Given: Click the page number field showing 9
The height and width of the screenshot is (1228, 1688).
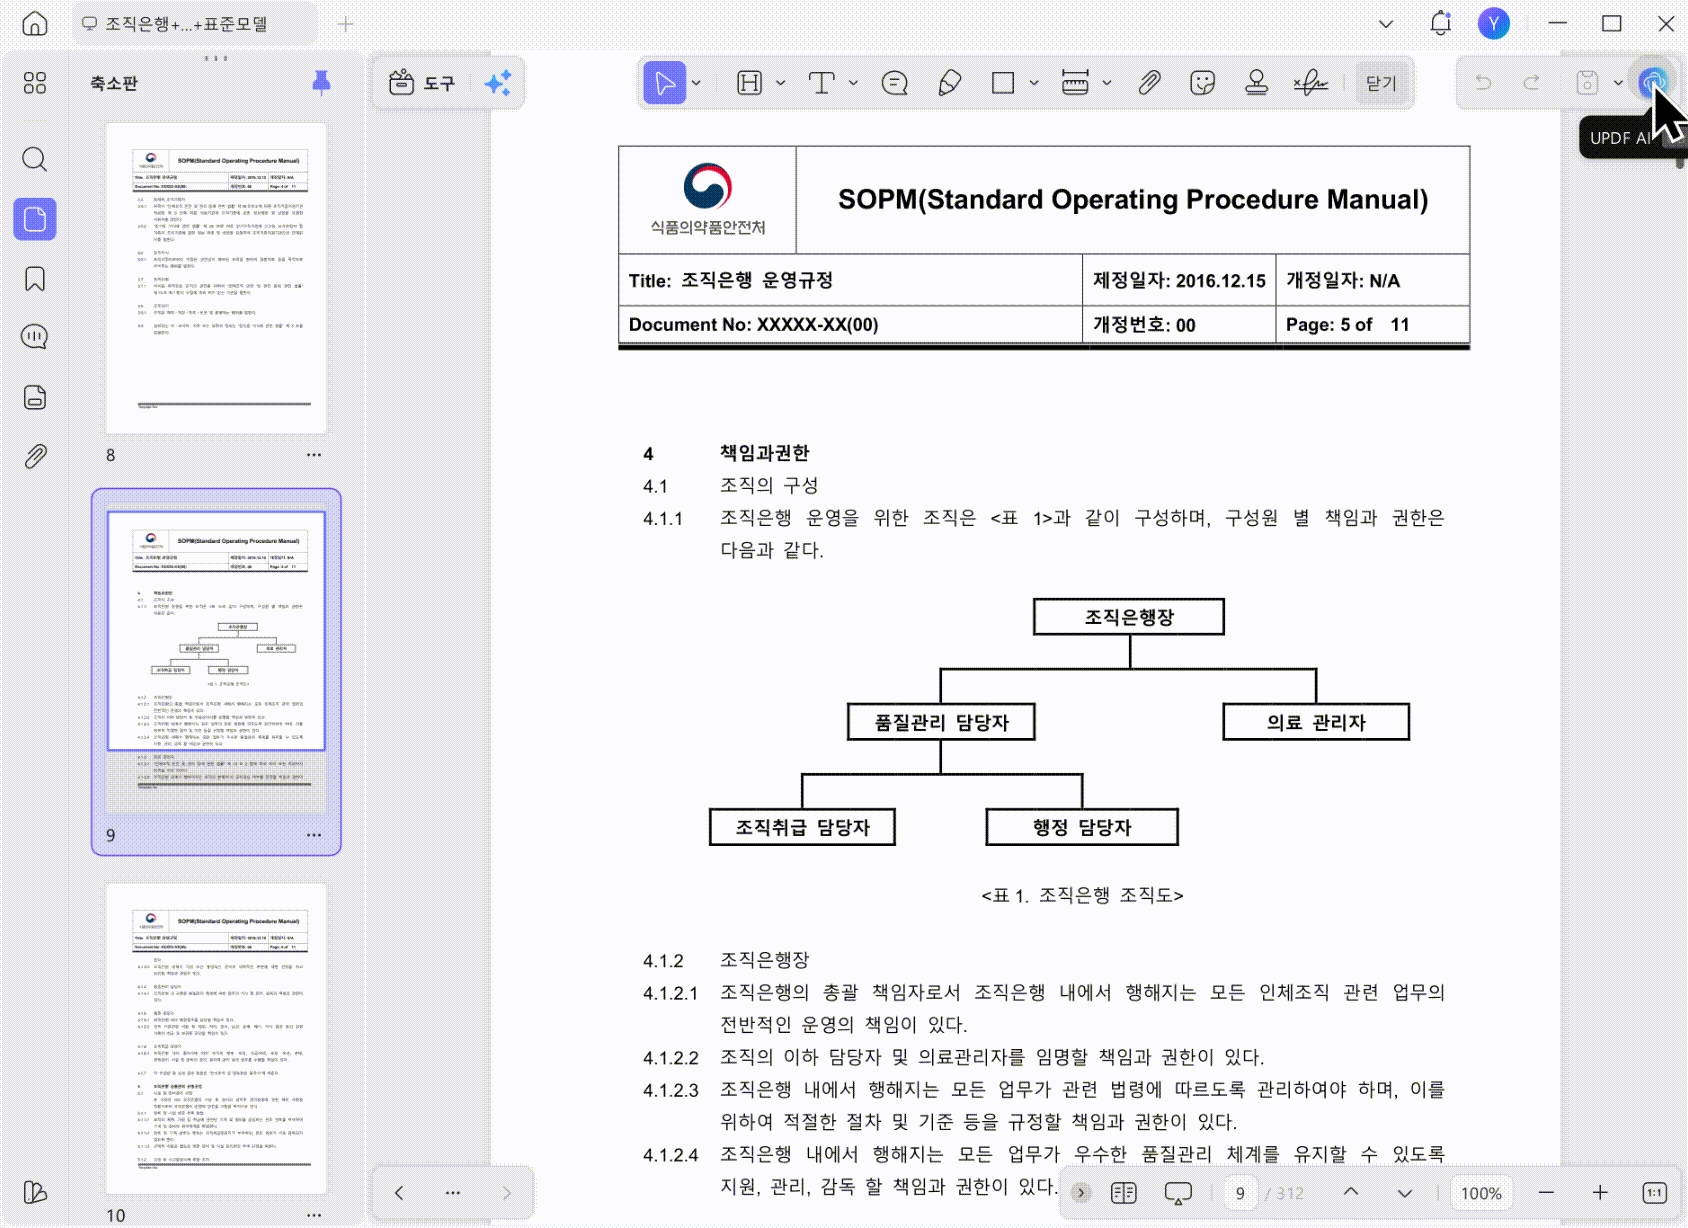Looking at the screenshot, I should click(1240, 1193).
